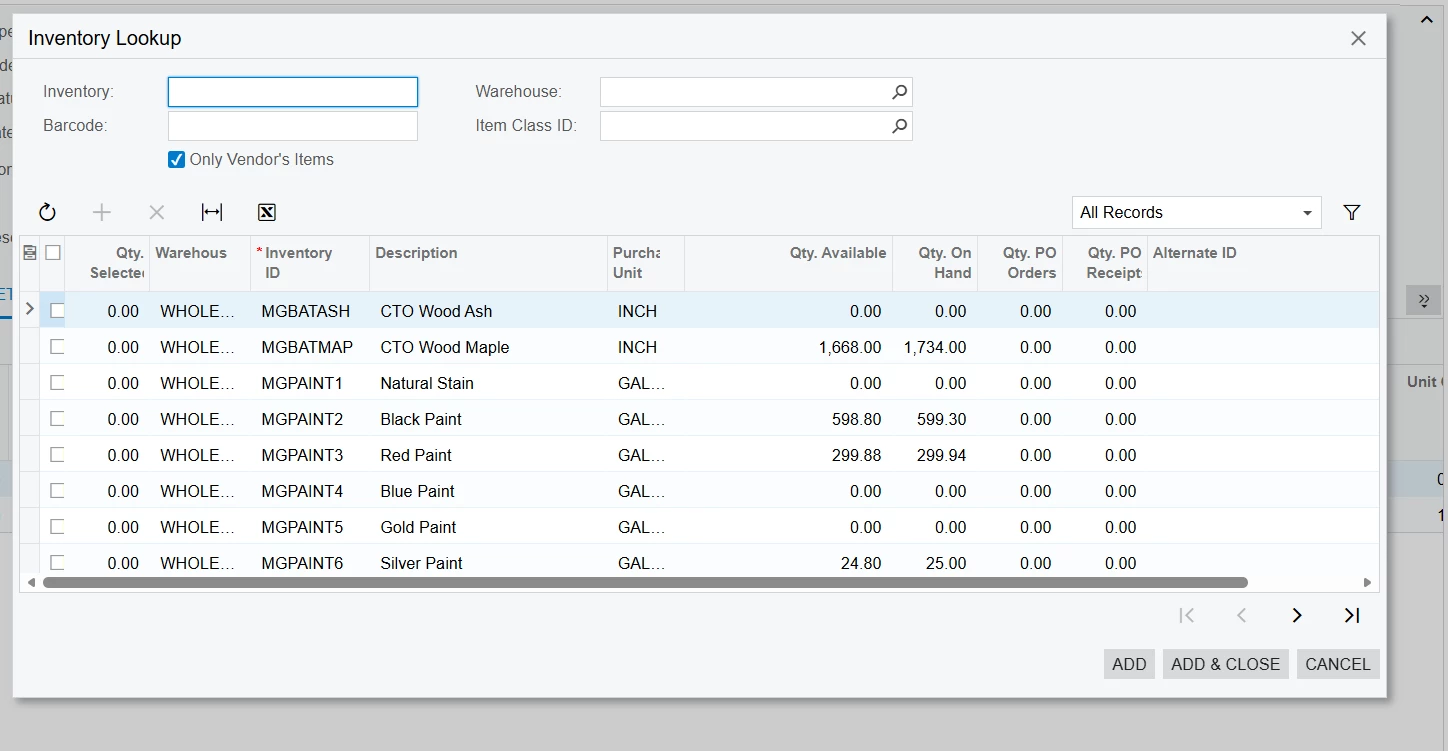Go to first page arrow

click(x=1187, y=616)
